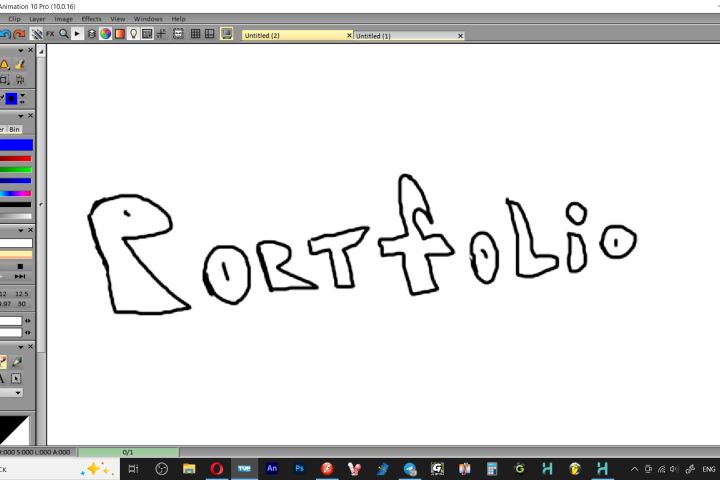Click the upper frame number input field

pos(11,321)
